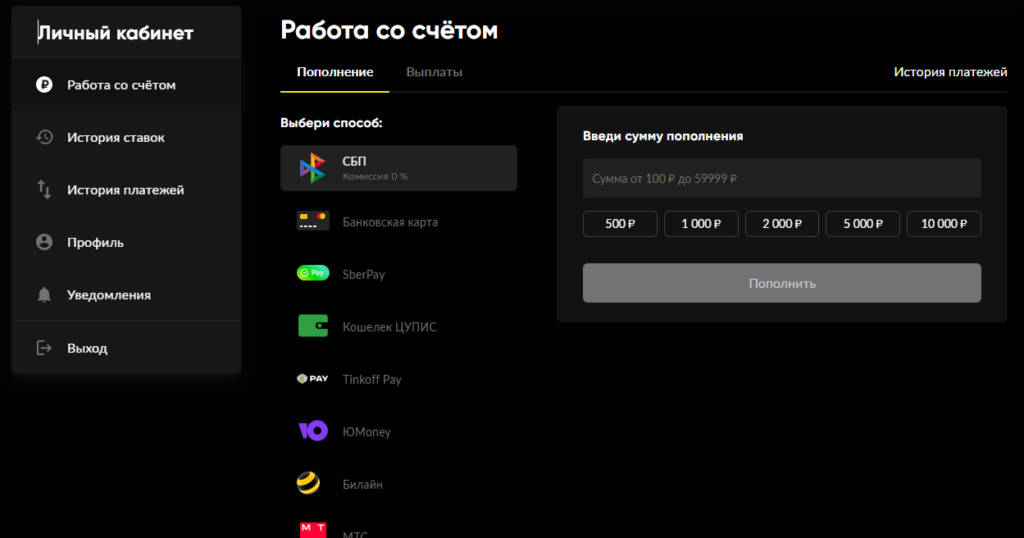Click the person avatar icon for Профиль
This screenshot has width=1024, height=538.
pyautogui.click(x=44, y=242)
